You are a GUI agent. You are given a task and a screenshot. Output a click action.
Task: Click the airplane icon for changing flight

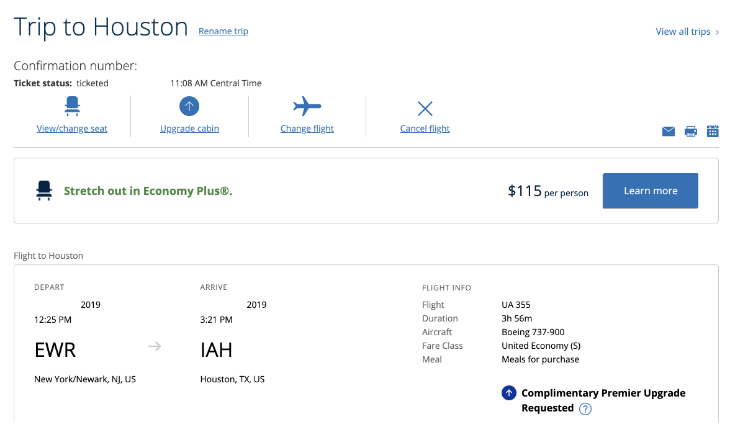[307, 106]
